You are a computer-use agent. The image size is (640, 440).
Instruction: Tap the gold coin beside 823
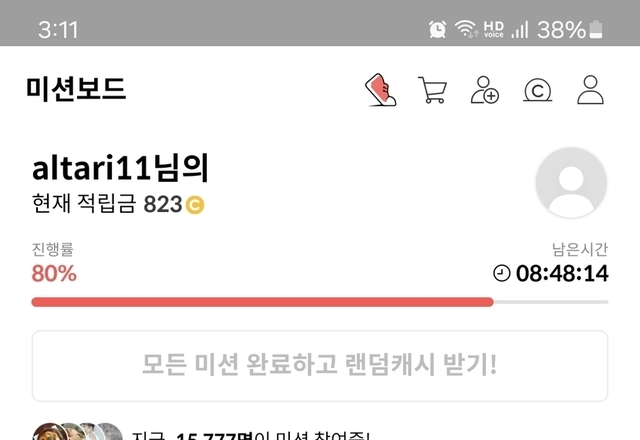pos(195,205)
